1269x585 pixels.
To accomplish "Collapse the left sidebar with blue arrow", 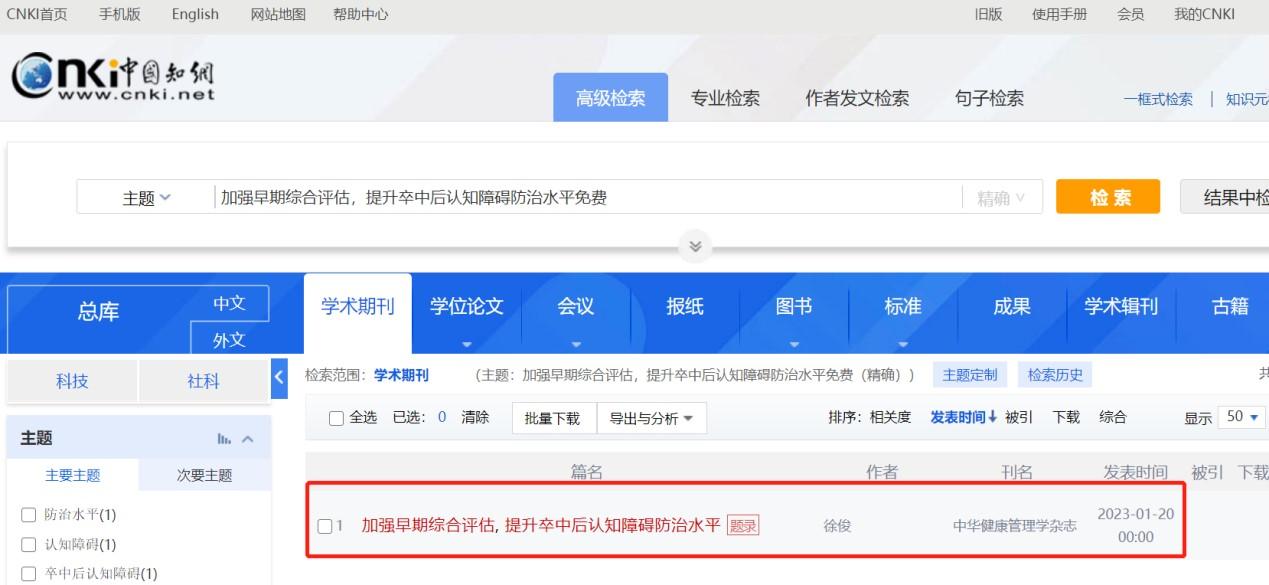I will (279, 377).
